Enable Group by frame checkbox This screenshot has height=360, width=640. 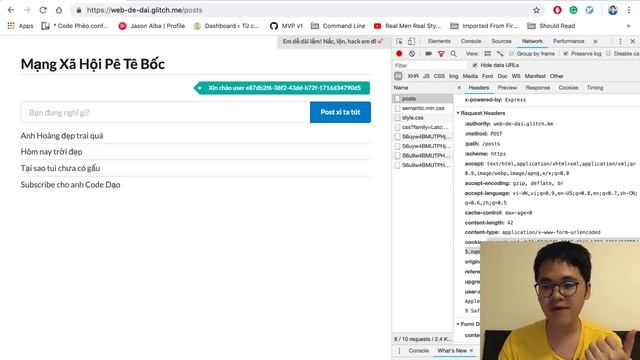click(x=511, y=53)
